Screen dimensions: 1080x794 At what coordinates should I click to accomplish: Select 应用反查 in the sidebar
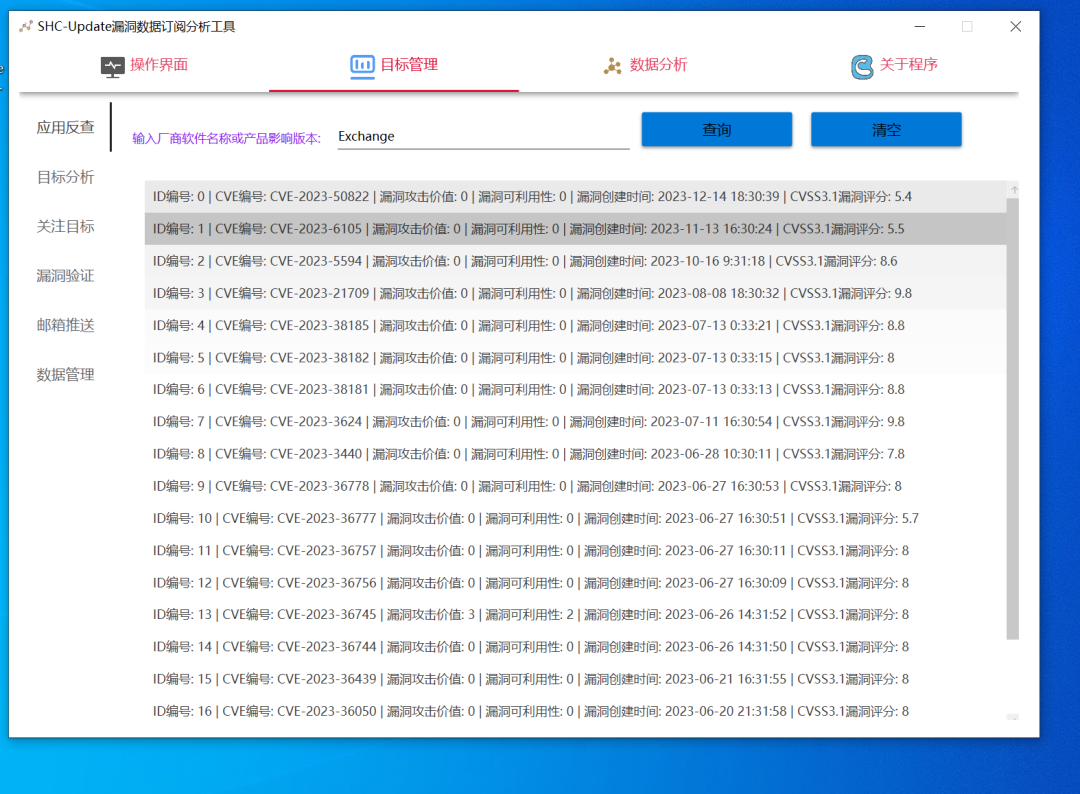coord(65,127)
